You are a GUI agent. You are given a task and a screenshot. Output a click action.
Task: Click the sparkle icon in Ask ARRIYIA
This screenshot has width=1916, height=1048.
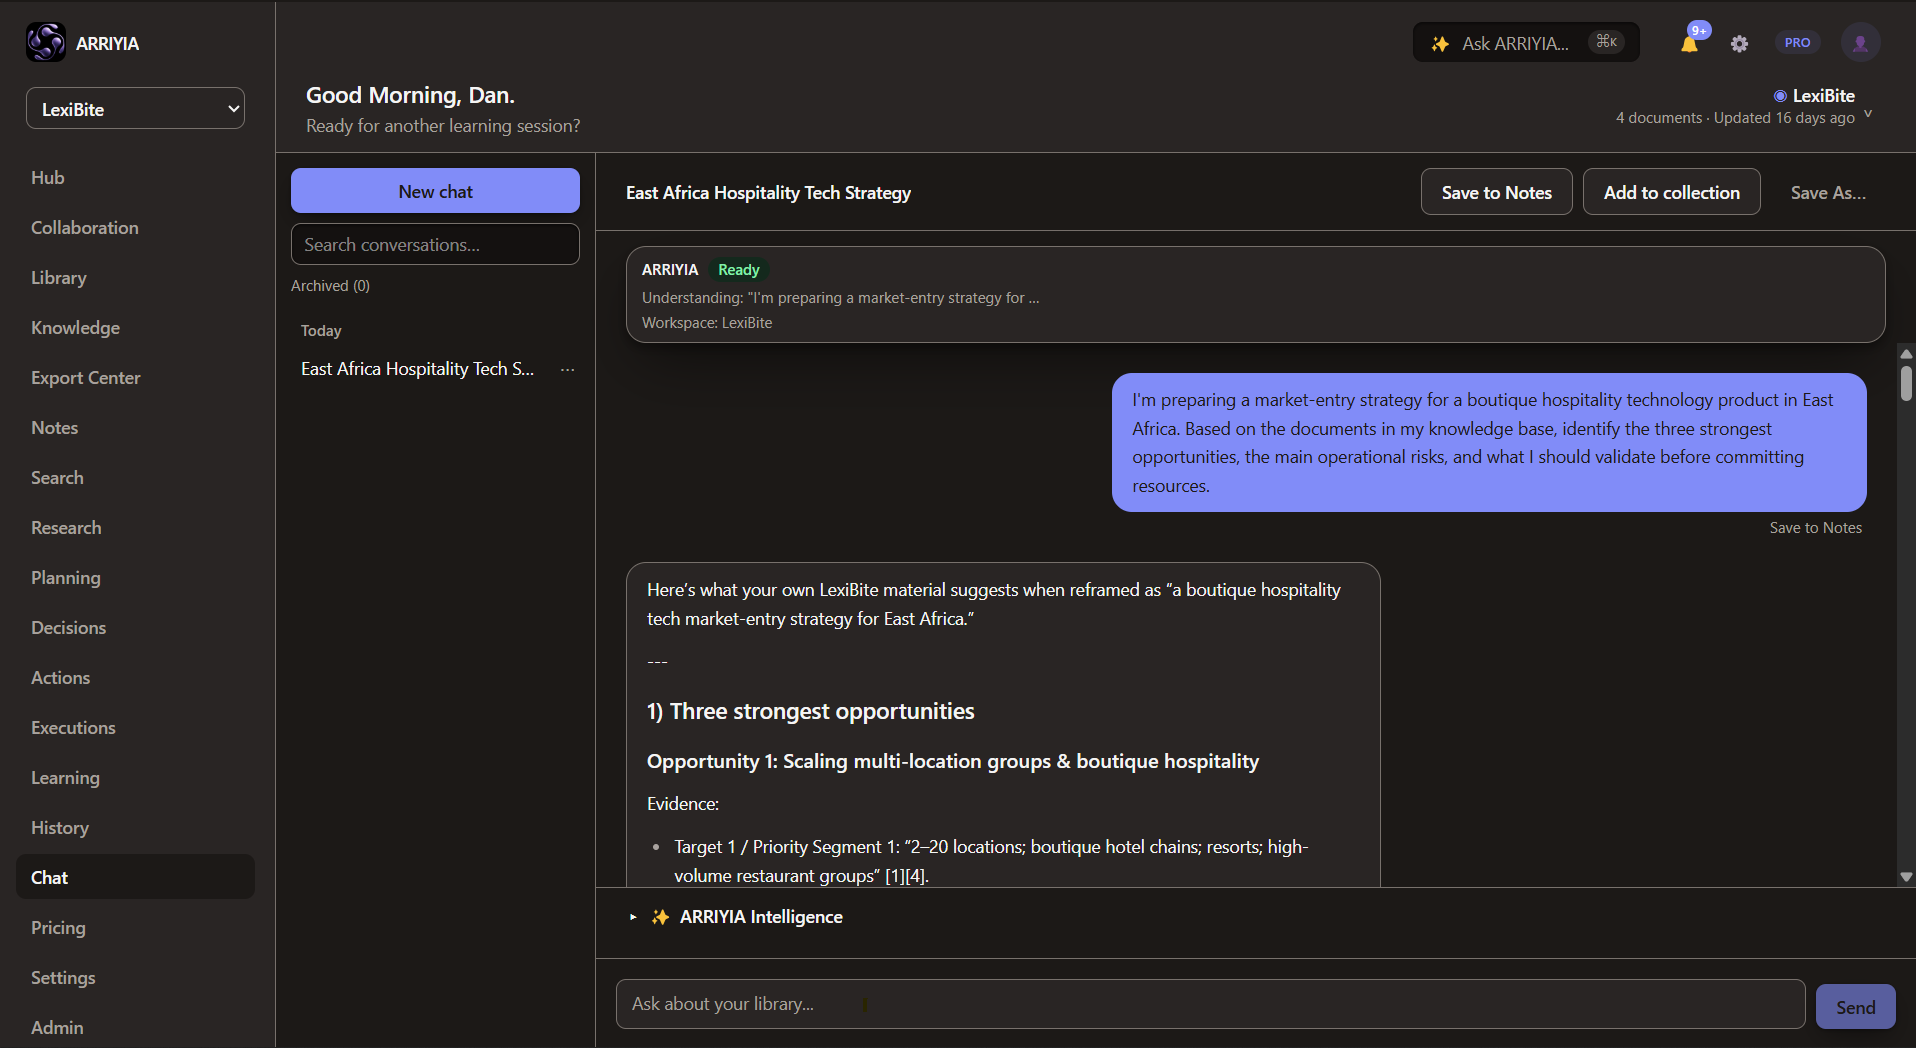click(x=1440, y=44)
